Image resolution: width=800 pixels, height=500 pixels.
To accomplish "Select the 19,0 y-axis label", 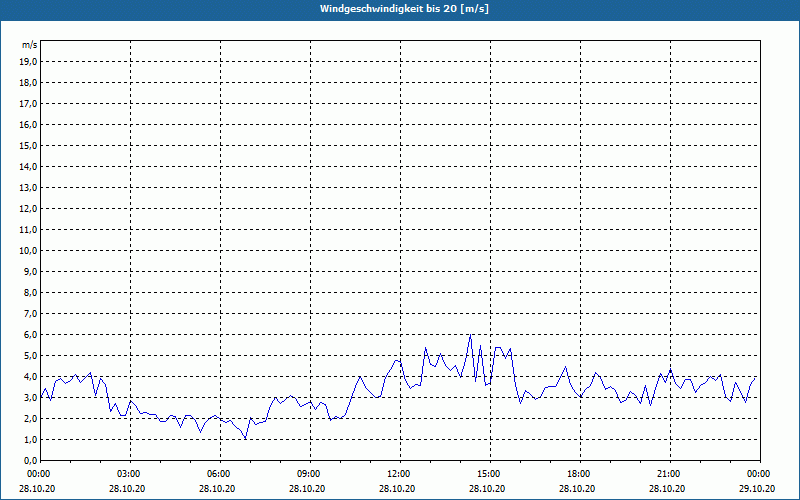I will click(29, 62).
